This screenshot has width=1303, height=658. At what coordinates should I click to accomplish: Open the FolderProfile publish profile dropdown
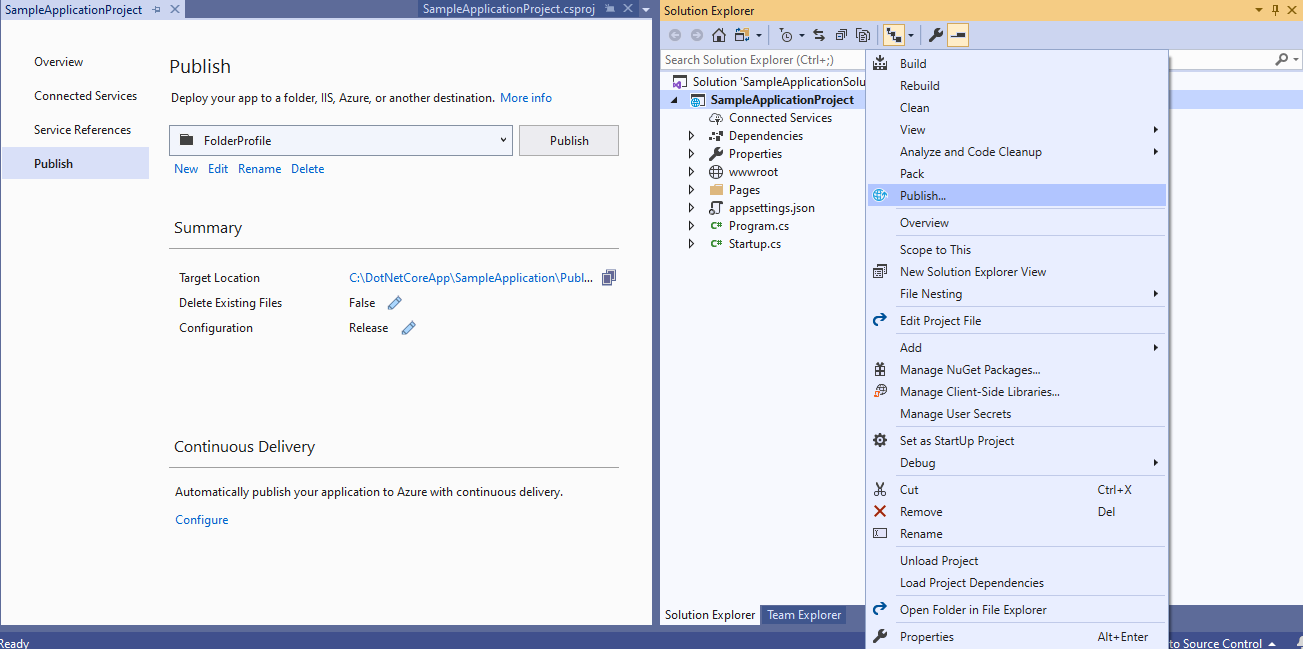[x=503, y=141]
